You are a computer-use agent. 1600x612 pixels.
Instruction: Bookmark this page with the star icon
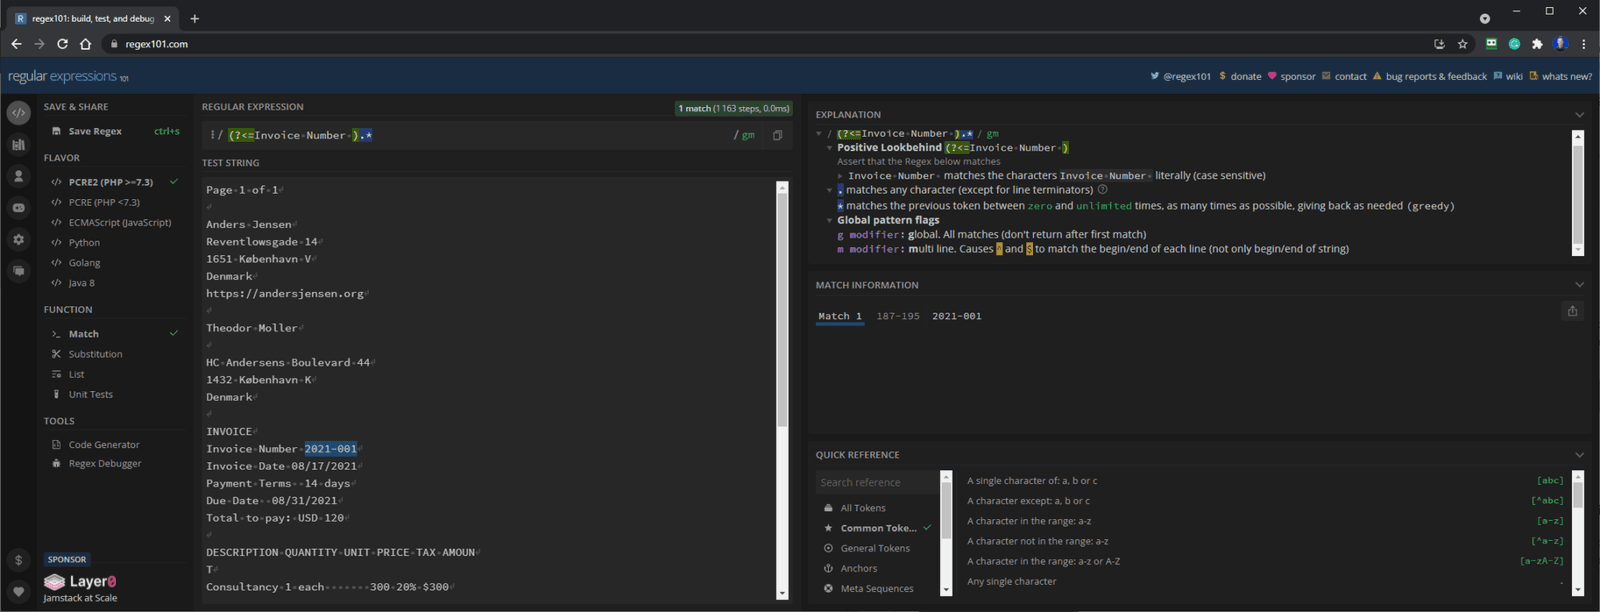pos(1462,44)
